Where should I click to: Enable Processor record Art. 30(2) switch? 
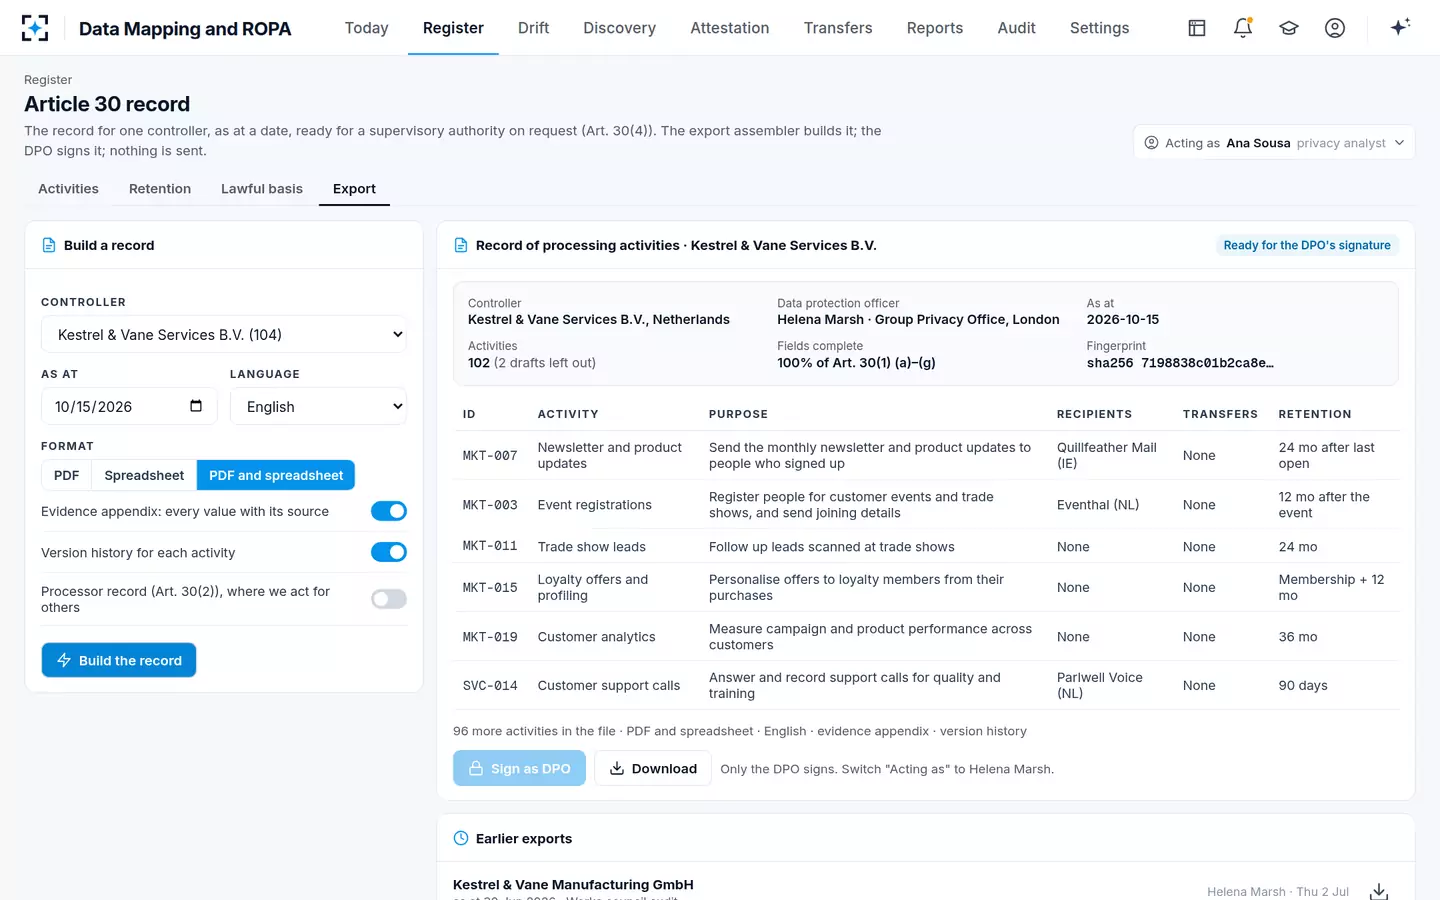pyautogui.click(x=389, y=599)
